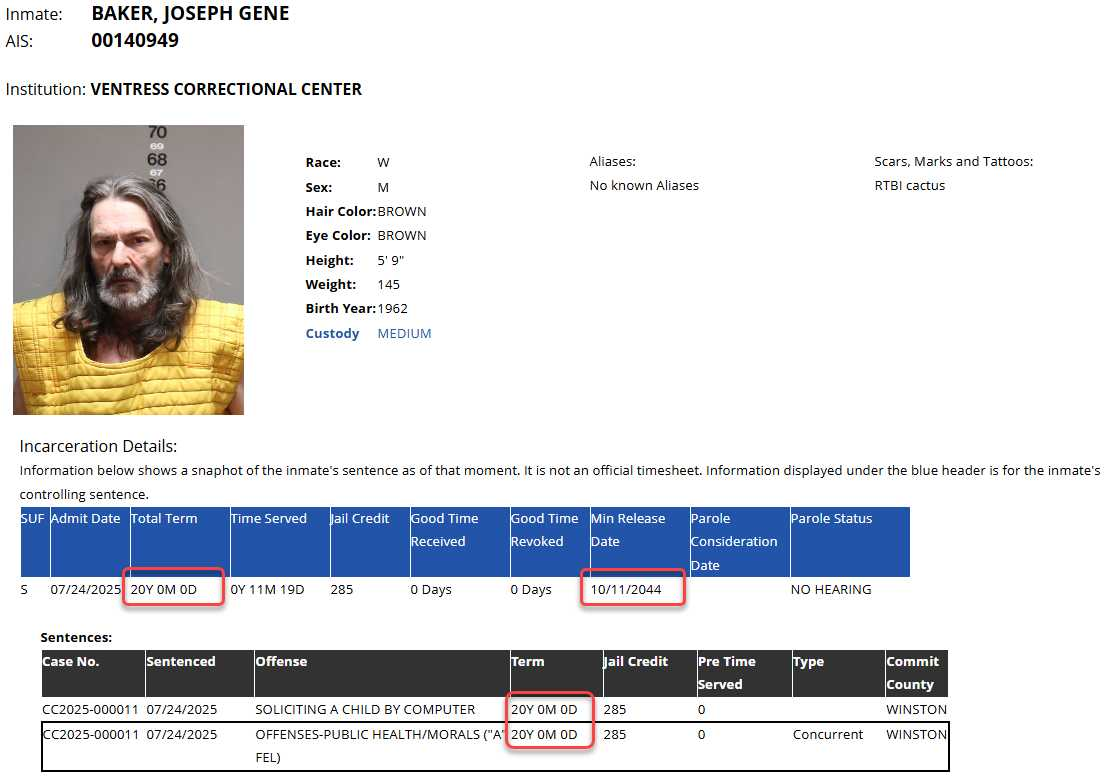Select the VENTRESS CORRECTIONAL CENTER institution name

(x=226, y=89)
